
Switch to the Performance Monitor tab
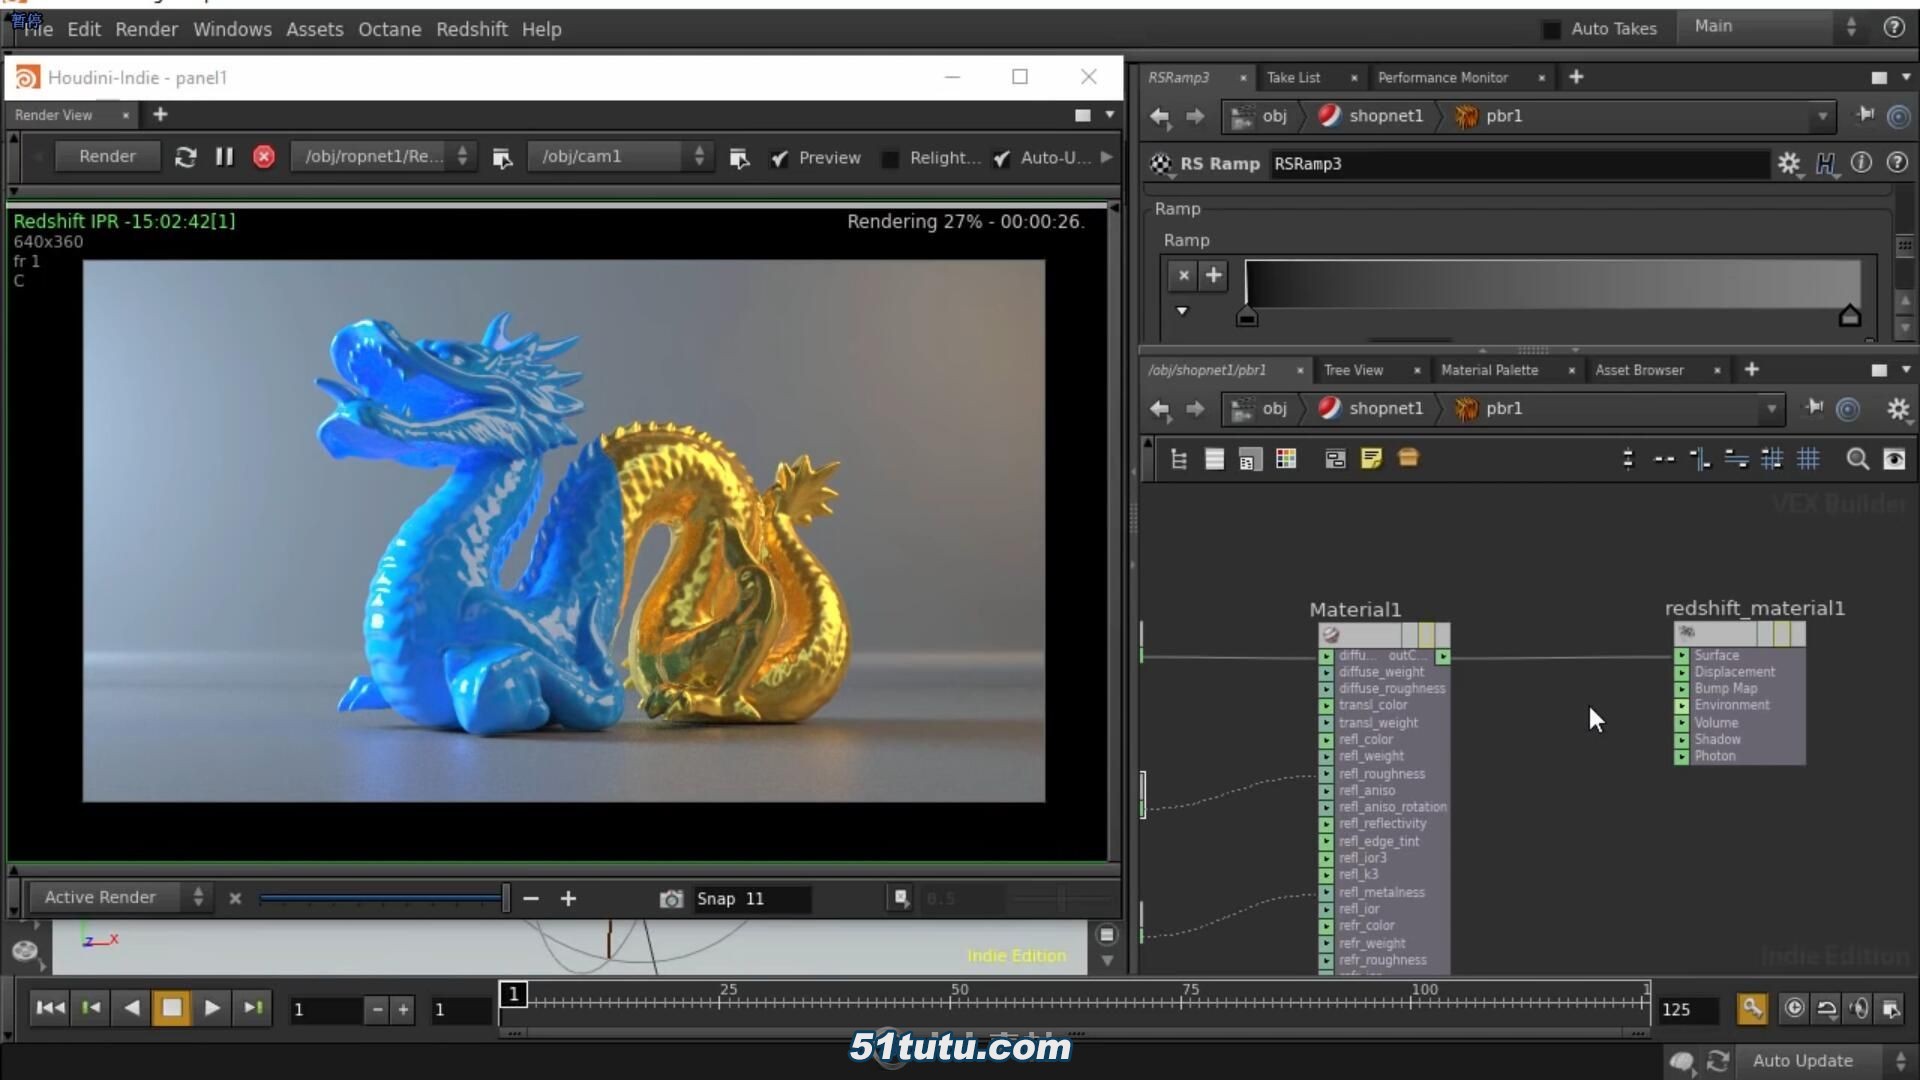pos(1442,78)
